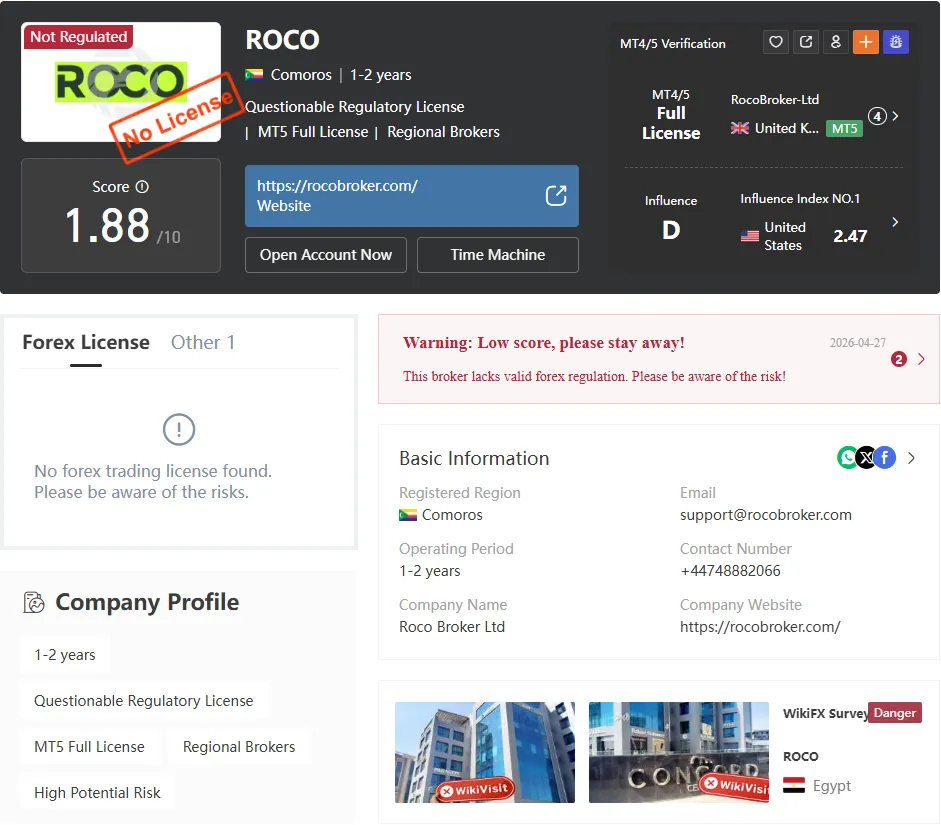Click the user profile icon in header
941x825 pixels.
click(x=835, y=42)
